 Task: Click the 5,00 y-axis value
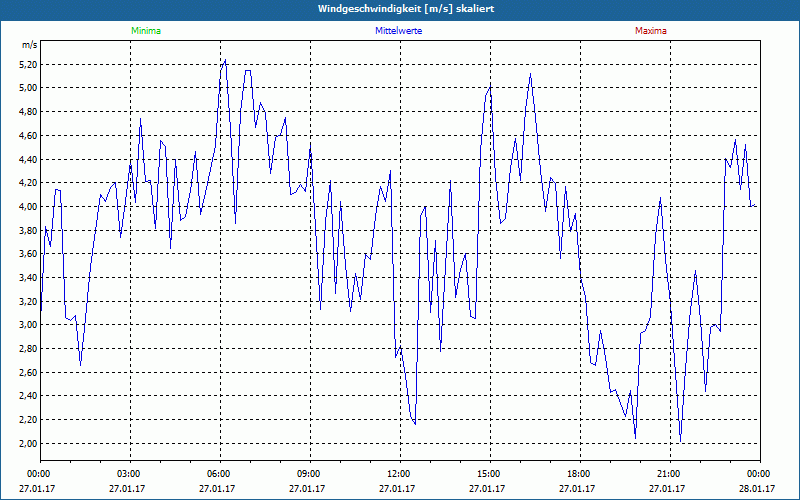[x=30, y=88]
